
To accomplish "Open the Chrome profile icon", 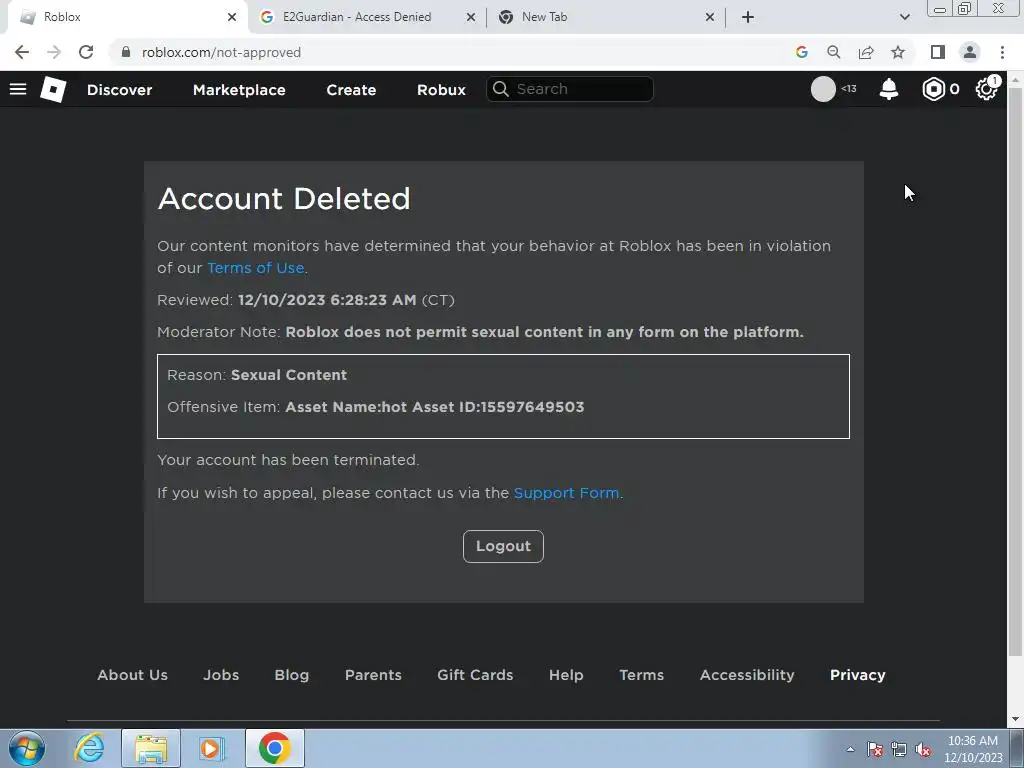I will point(970,52).
